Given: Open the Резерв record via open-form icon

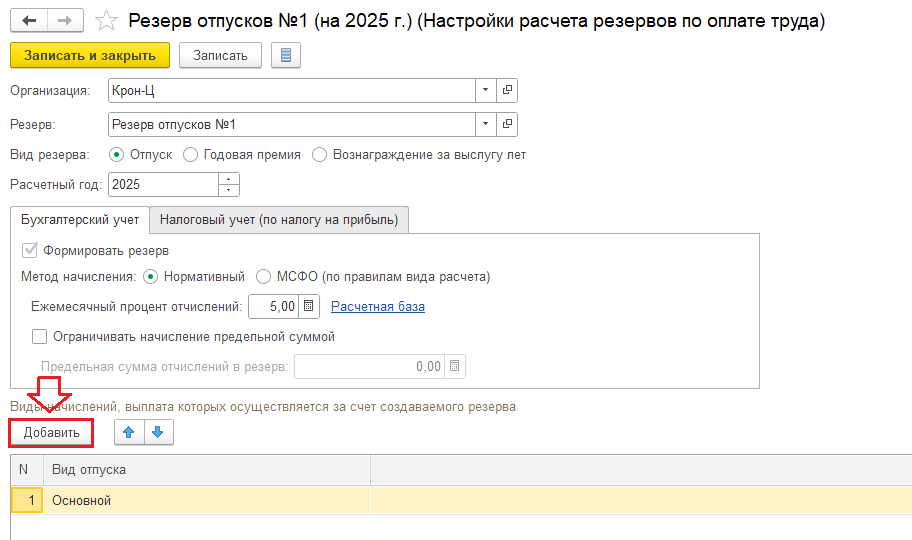Looking at the screenshot, I should click(507, 125).
